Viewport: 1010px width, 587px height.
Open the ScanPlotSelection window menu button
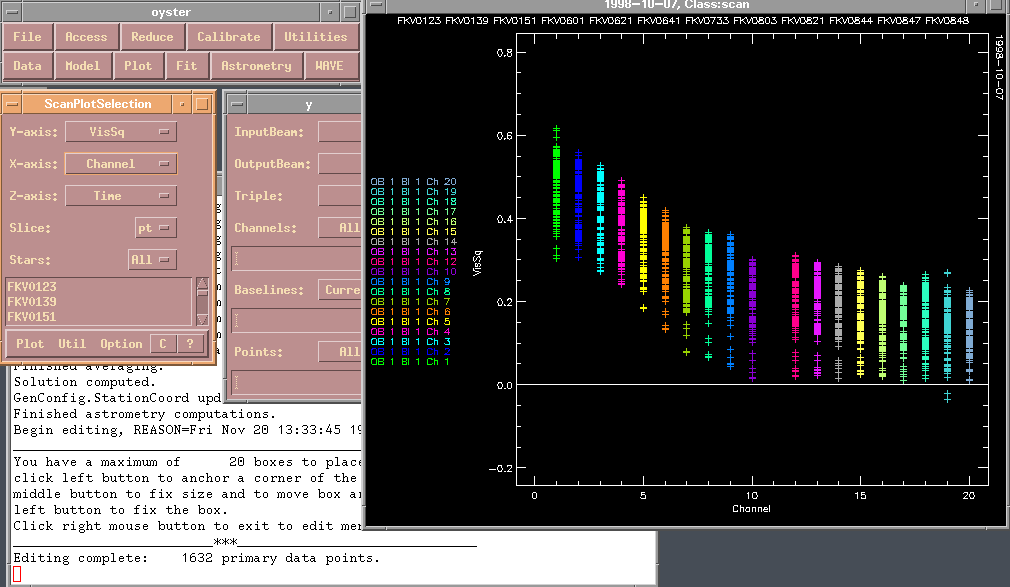[x=12, y=104]
